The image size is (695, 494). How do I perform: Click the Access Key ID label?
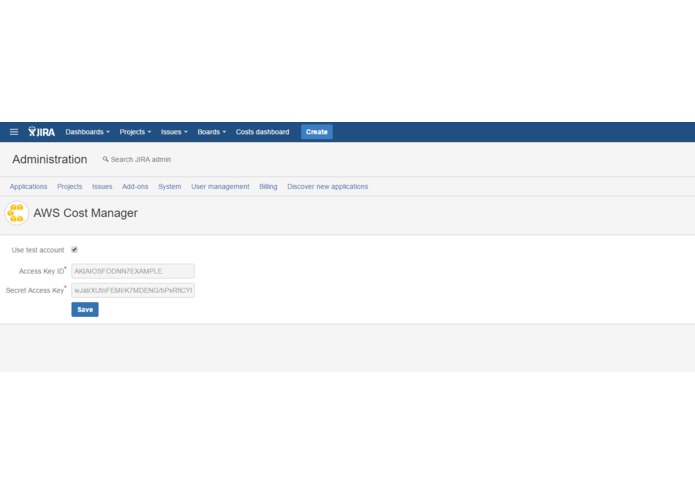[41, 271]
